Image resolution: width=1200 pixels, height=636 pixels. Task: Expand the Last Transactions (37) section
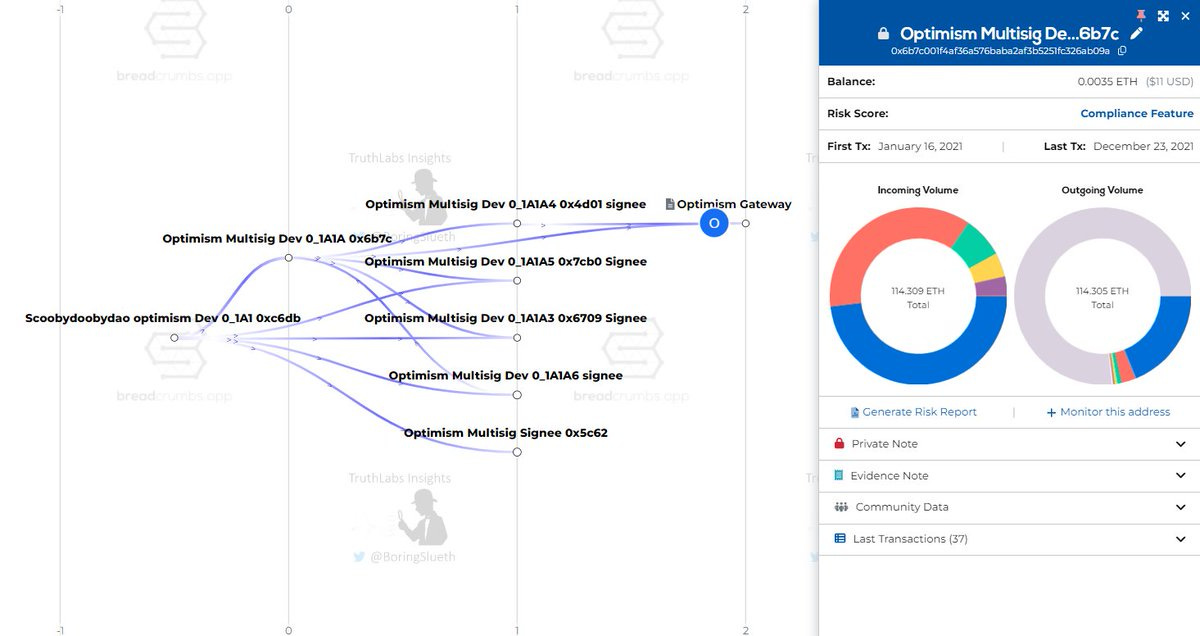click(1009, 539)
